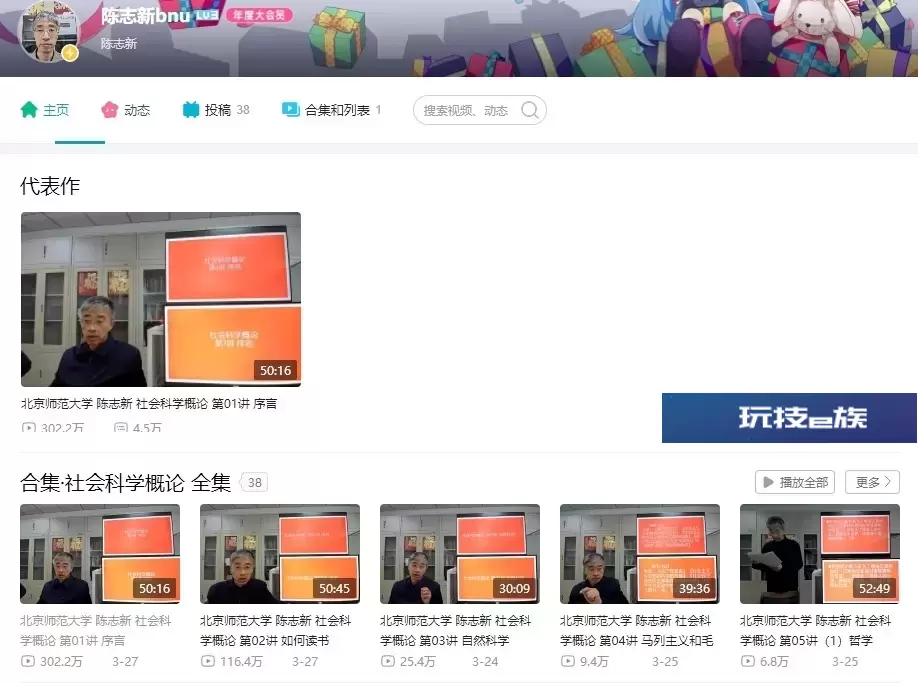Open the 投稿 tab with 38 uploads
The height and width of the screenshot is (684, 918).
(216, 110)
